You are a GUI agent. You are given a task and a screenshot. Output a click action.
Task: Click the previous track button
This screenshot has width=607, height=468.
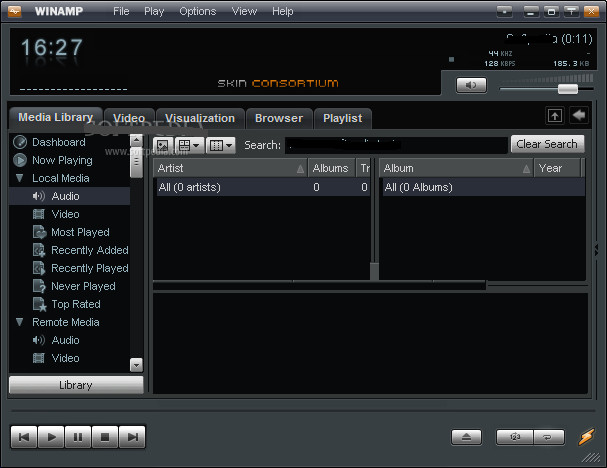click(x=24, y=437)
